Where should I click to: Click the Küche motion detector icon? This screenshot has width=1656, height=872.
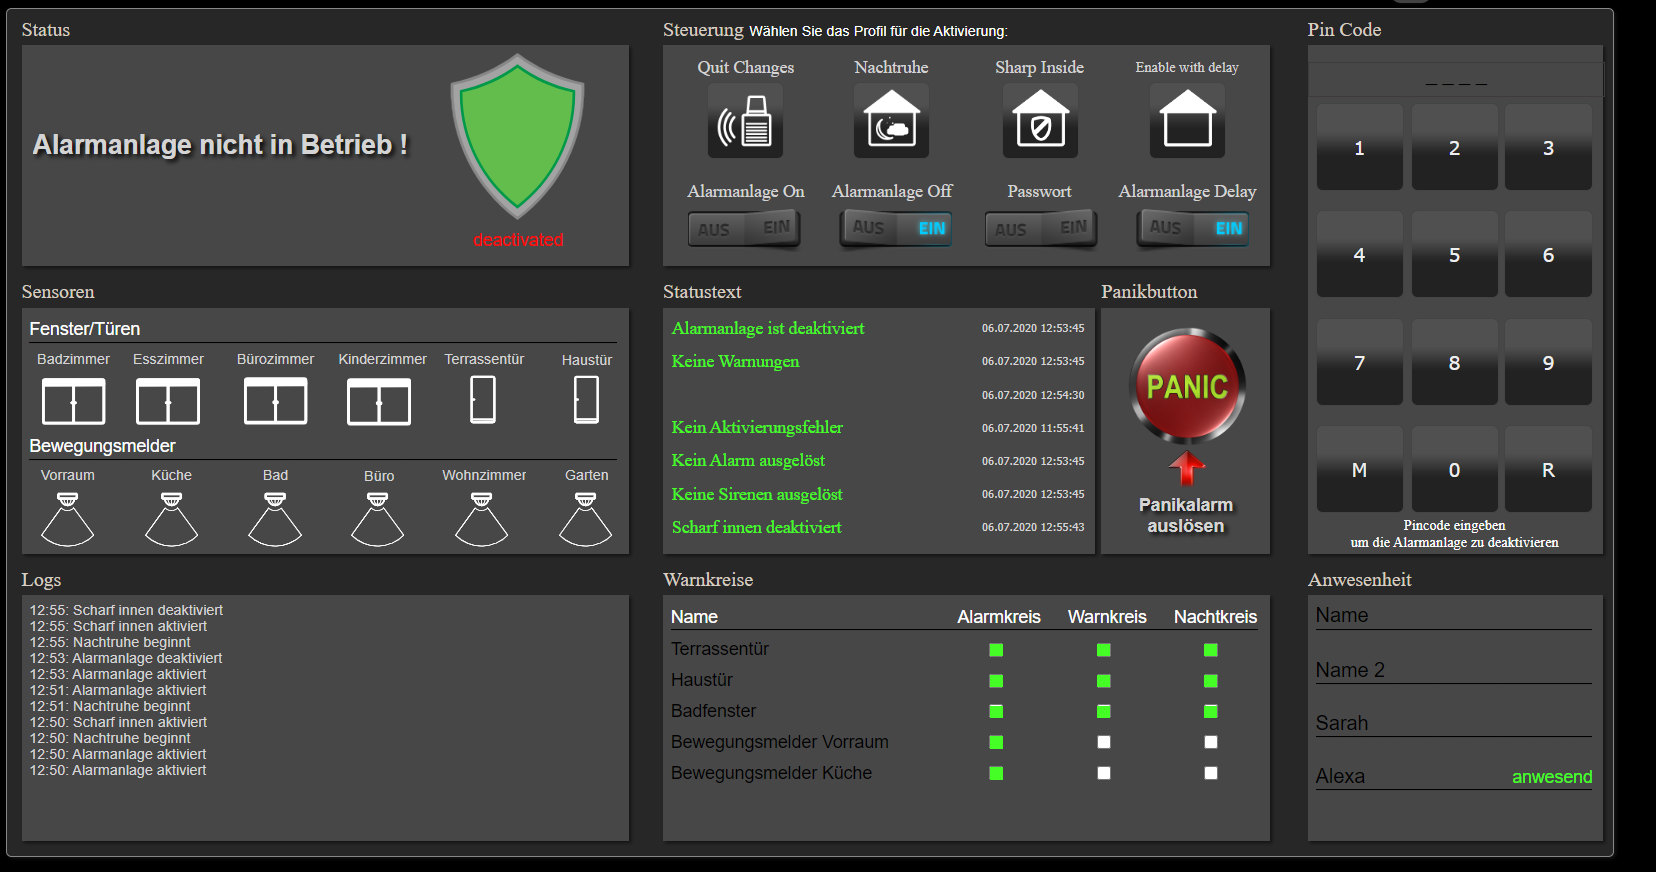click(x=171, y=519)
